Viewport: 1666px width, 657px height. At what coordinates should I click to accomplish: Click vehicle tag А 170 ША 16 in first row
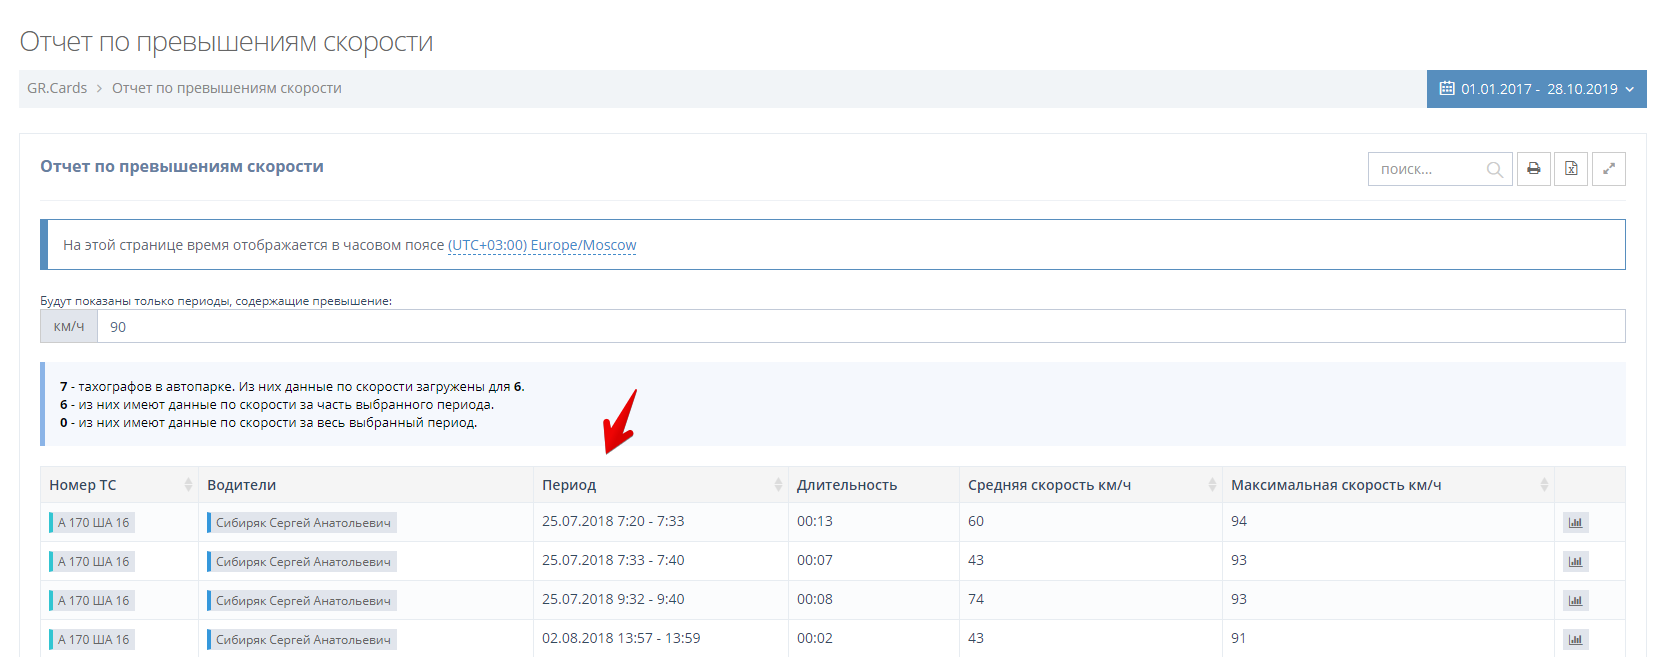tap(93, 523)
